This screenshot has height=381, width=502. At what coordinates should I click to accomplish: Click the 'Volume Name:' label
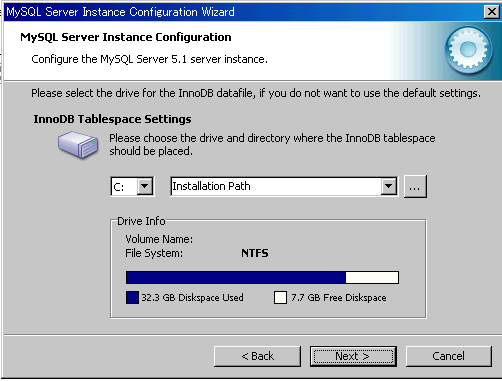[x=159, y=239]
